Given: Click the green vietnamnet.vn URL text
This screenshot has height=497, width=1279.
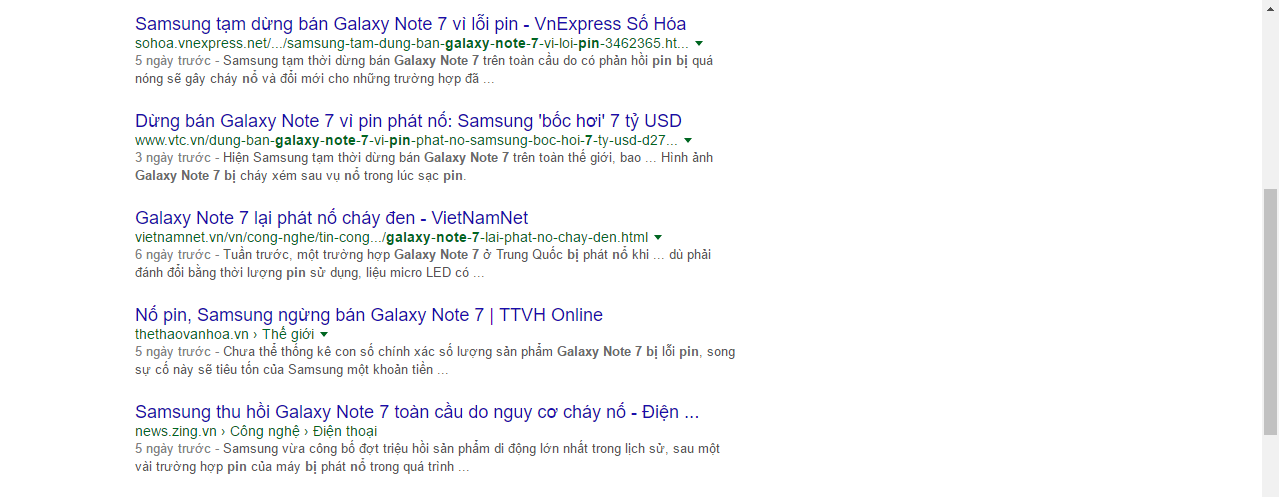Looking at the screenshot, I should pos(391,238).
